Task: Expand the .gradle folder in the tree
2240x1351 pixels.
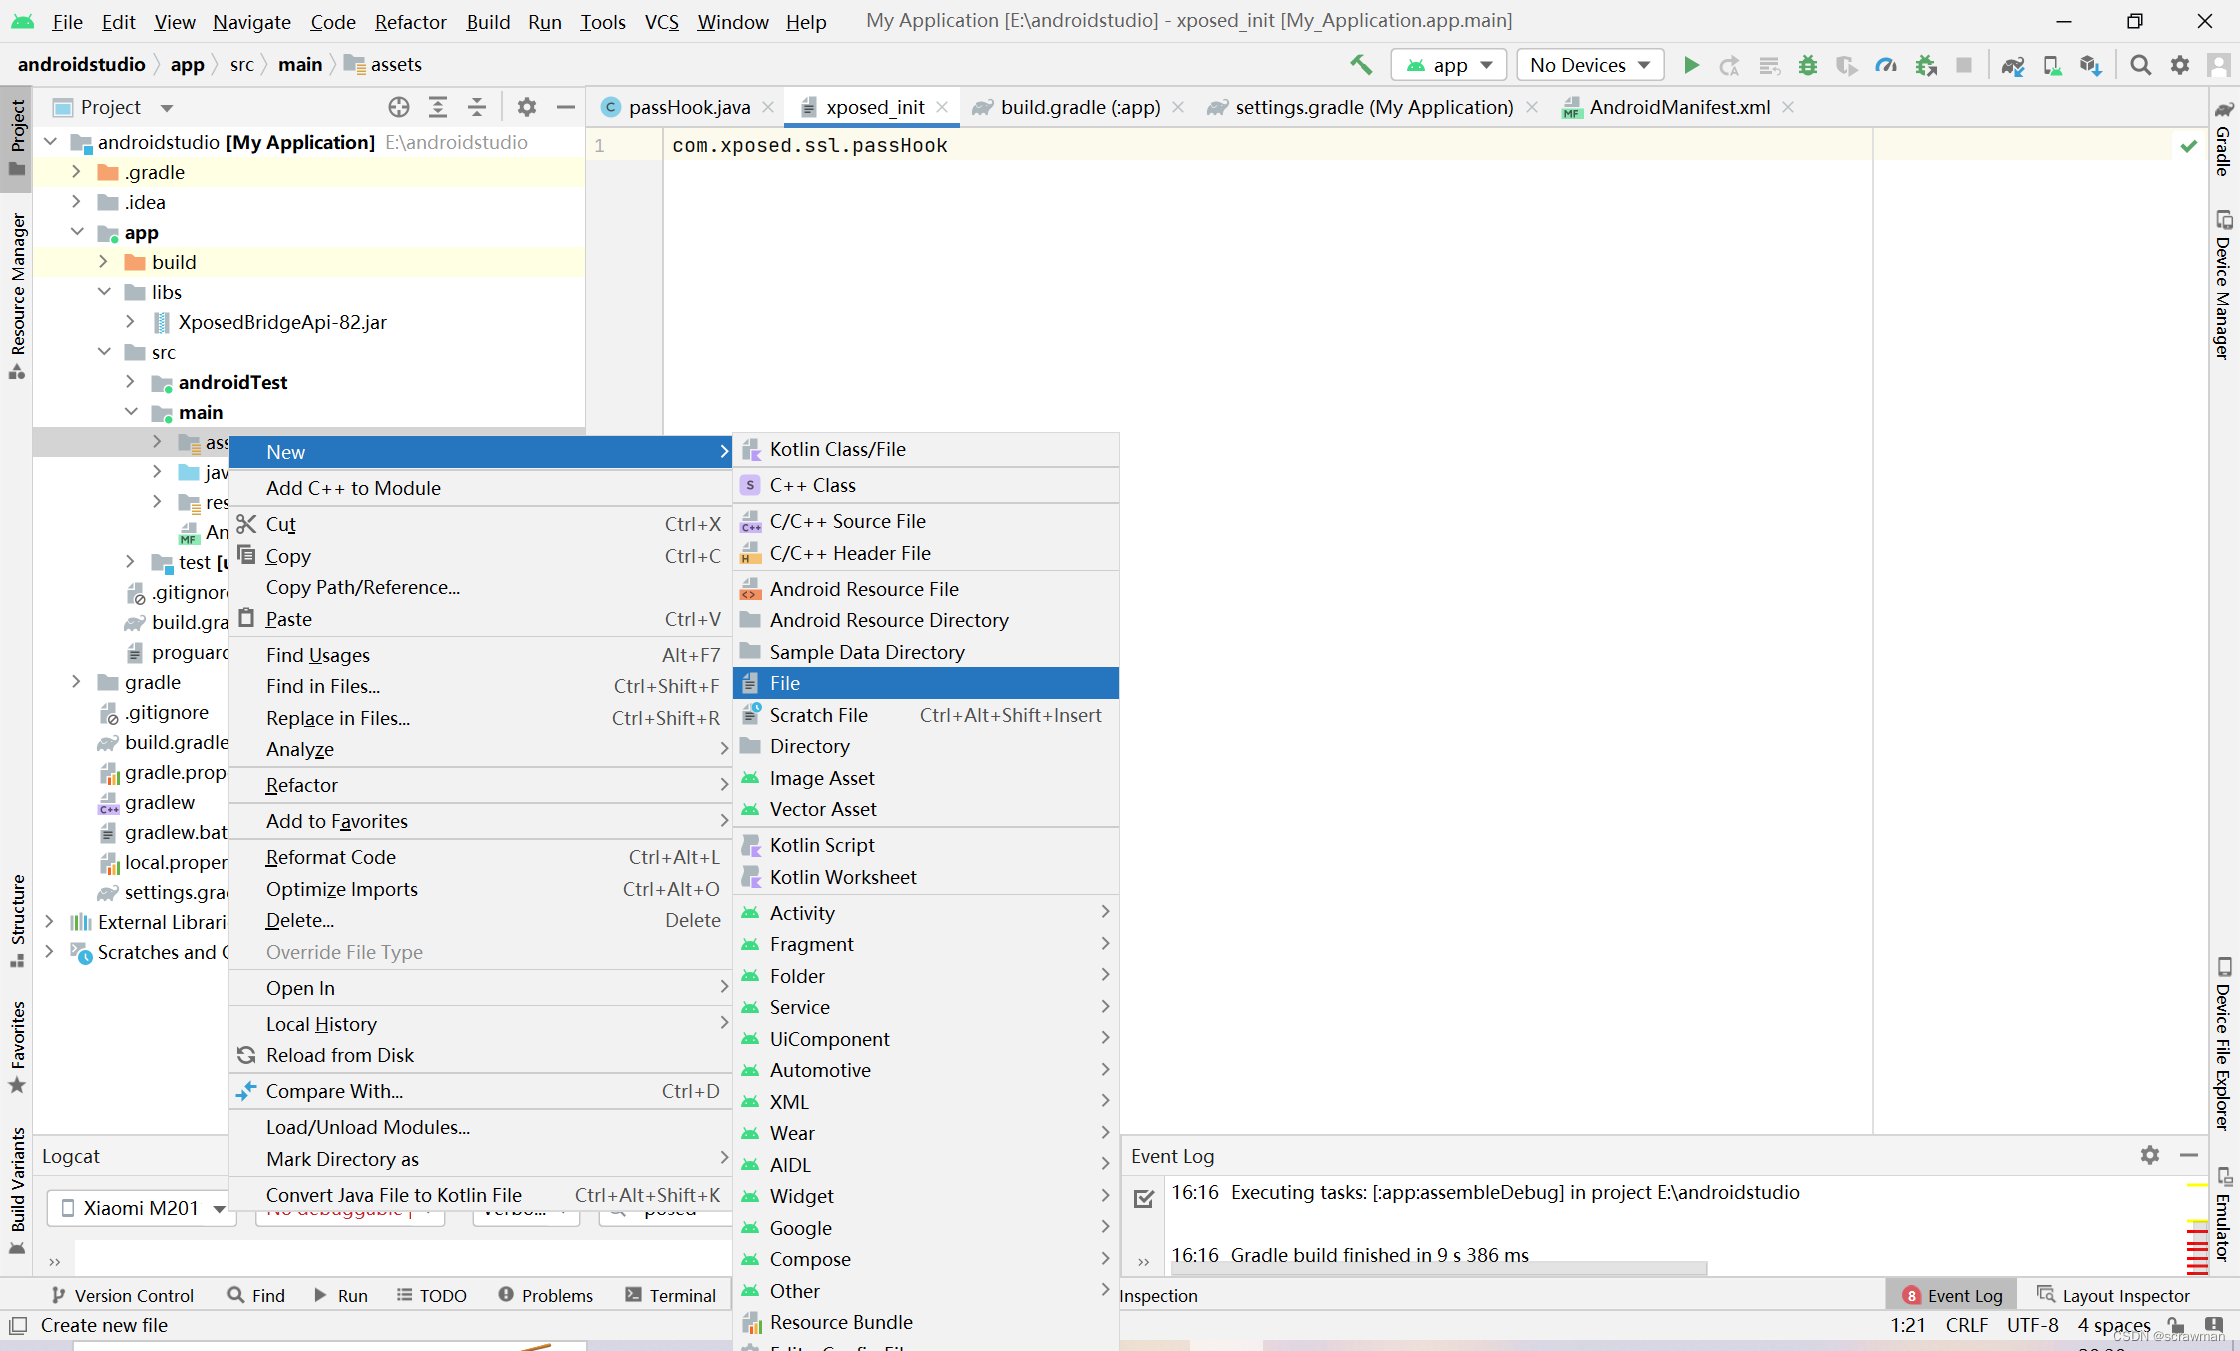Action: [x=76, y=172]
